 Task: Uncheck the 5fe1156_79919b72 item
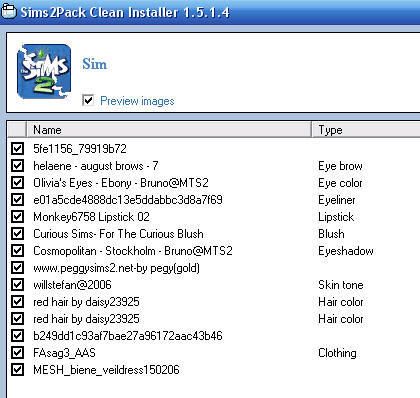17,148
